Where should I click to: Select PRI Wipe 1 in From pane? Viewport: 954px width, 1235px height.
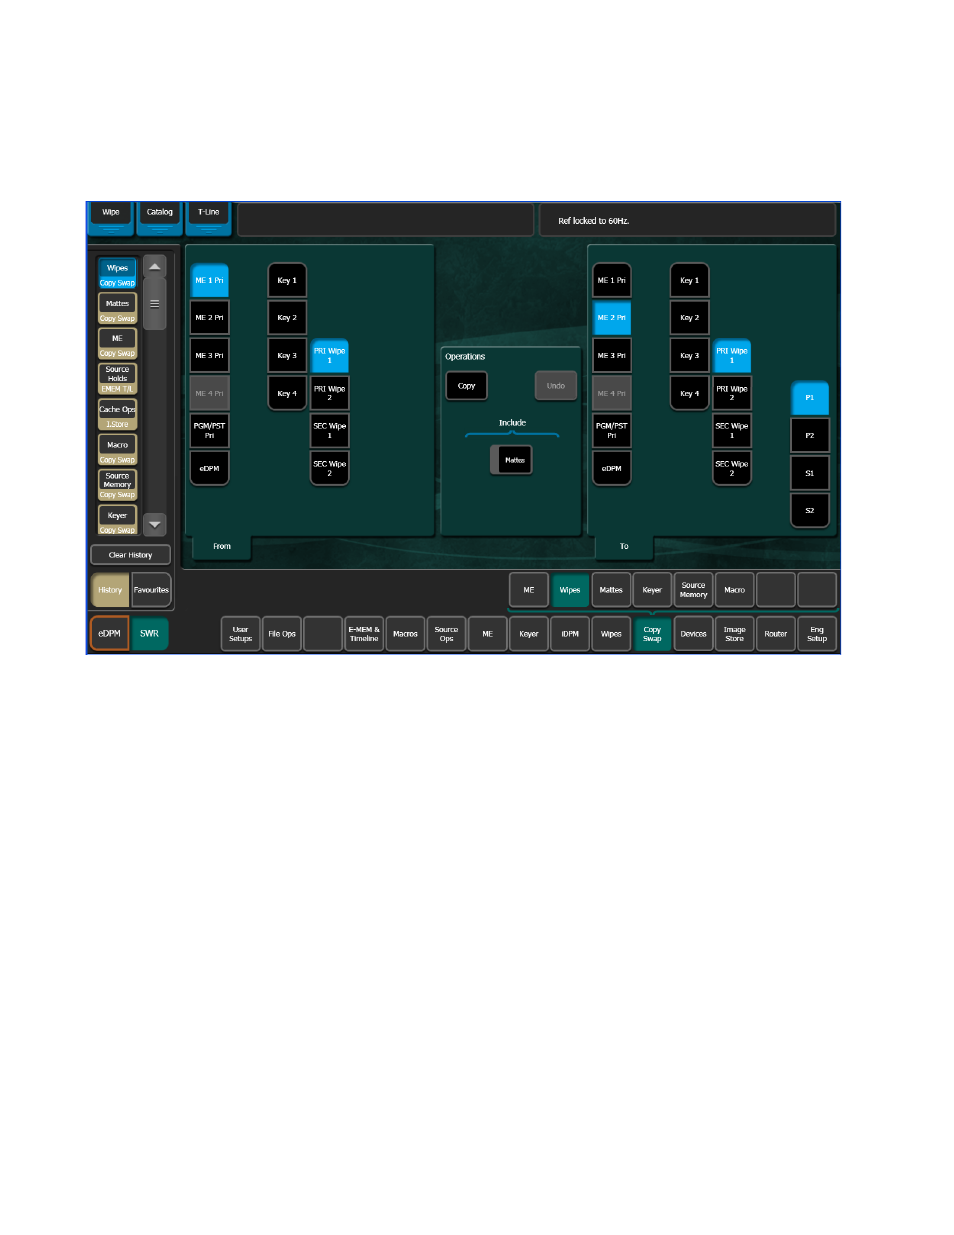tap(329, 356)
